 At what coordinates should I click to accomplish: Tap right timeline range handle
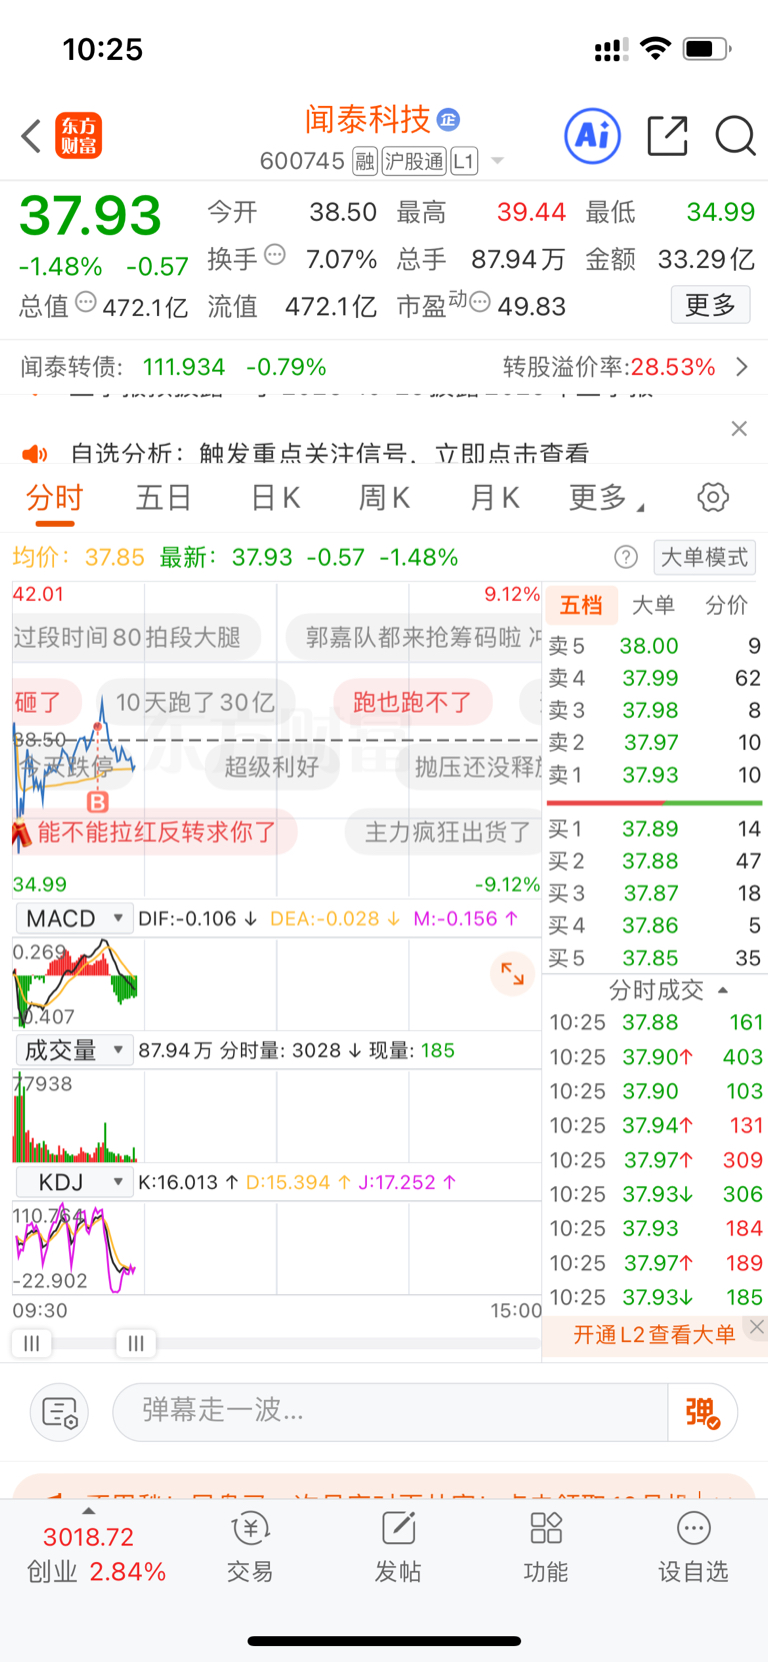pos(136,1343)
